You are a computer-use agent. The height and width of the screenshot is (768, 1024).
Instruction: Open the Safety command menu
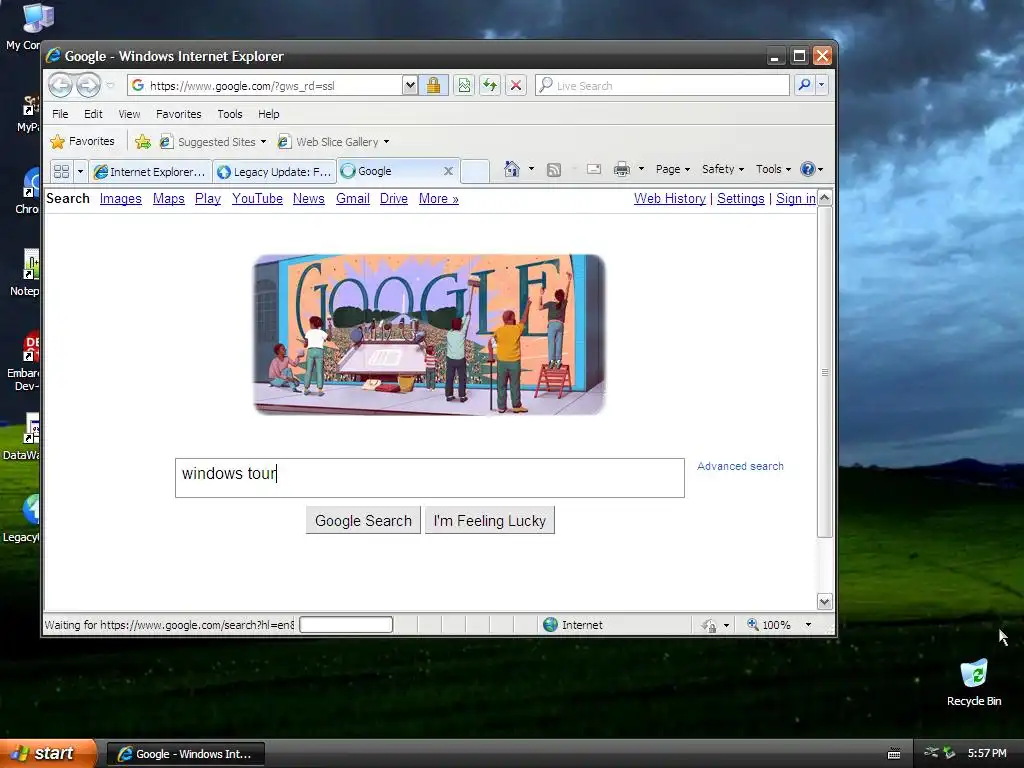pos(723,169)
